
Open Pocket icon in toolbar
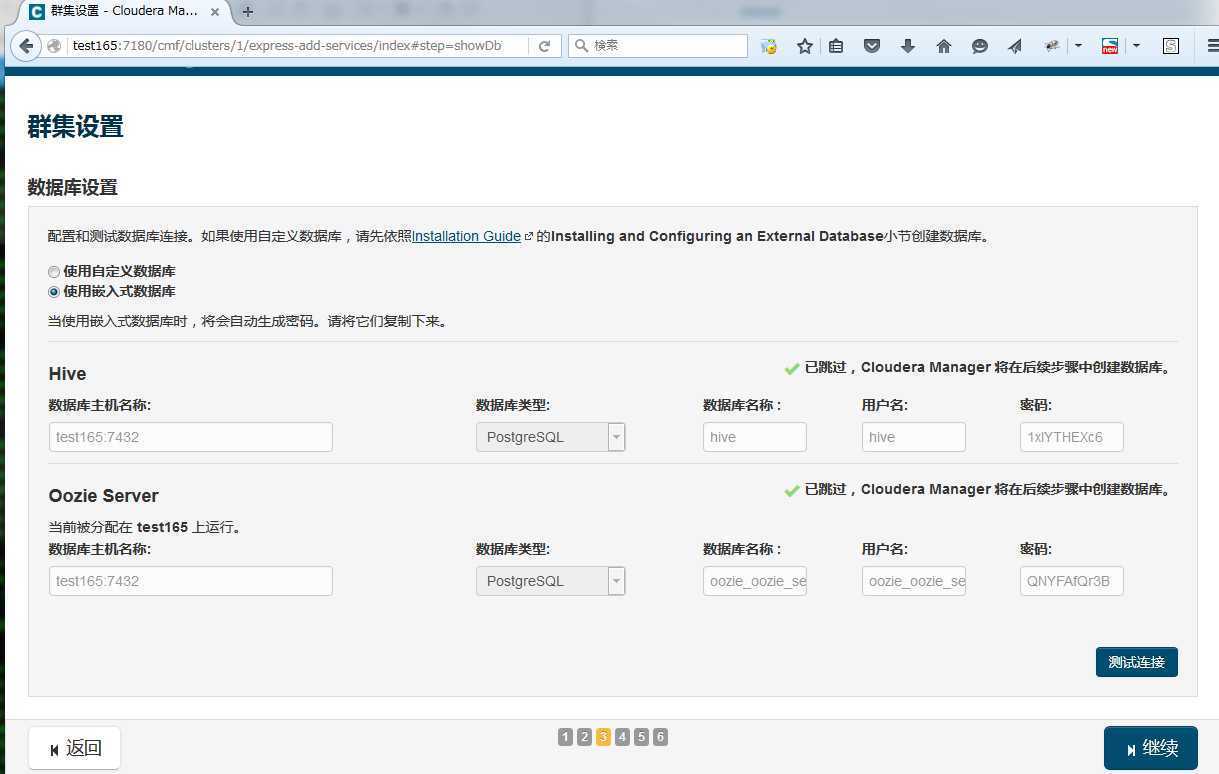pos(872,46)
